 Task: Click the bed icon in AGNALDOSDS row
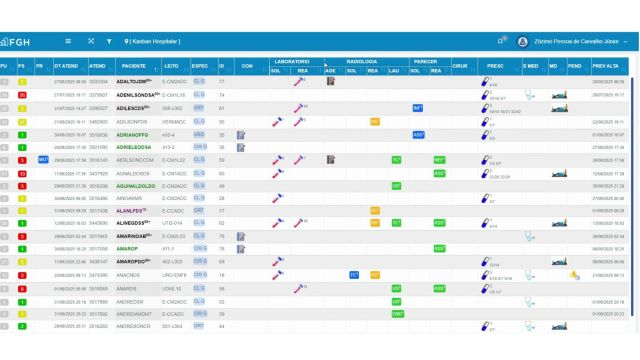pyautogui.click(x=559, y=174)
